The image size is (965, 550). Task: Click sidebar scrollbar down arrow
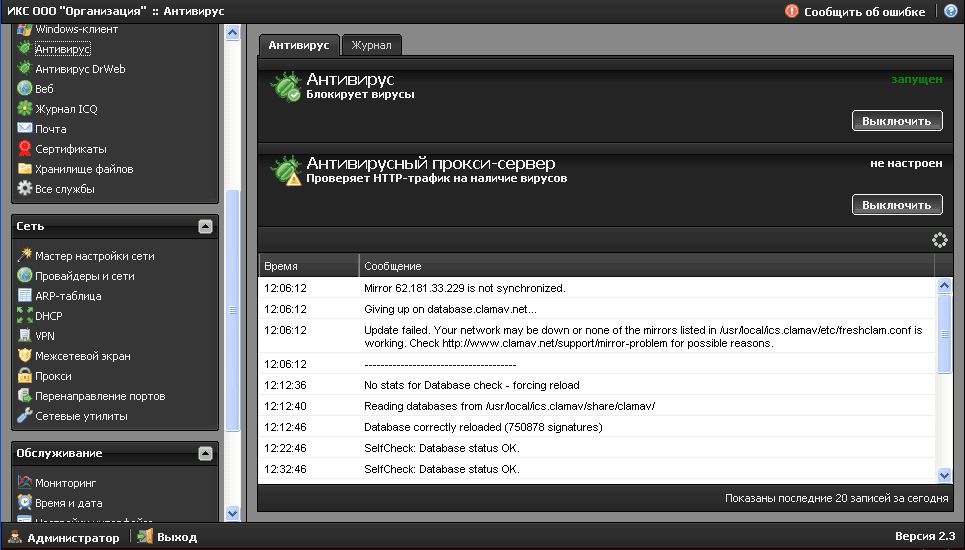pos(233,512)
